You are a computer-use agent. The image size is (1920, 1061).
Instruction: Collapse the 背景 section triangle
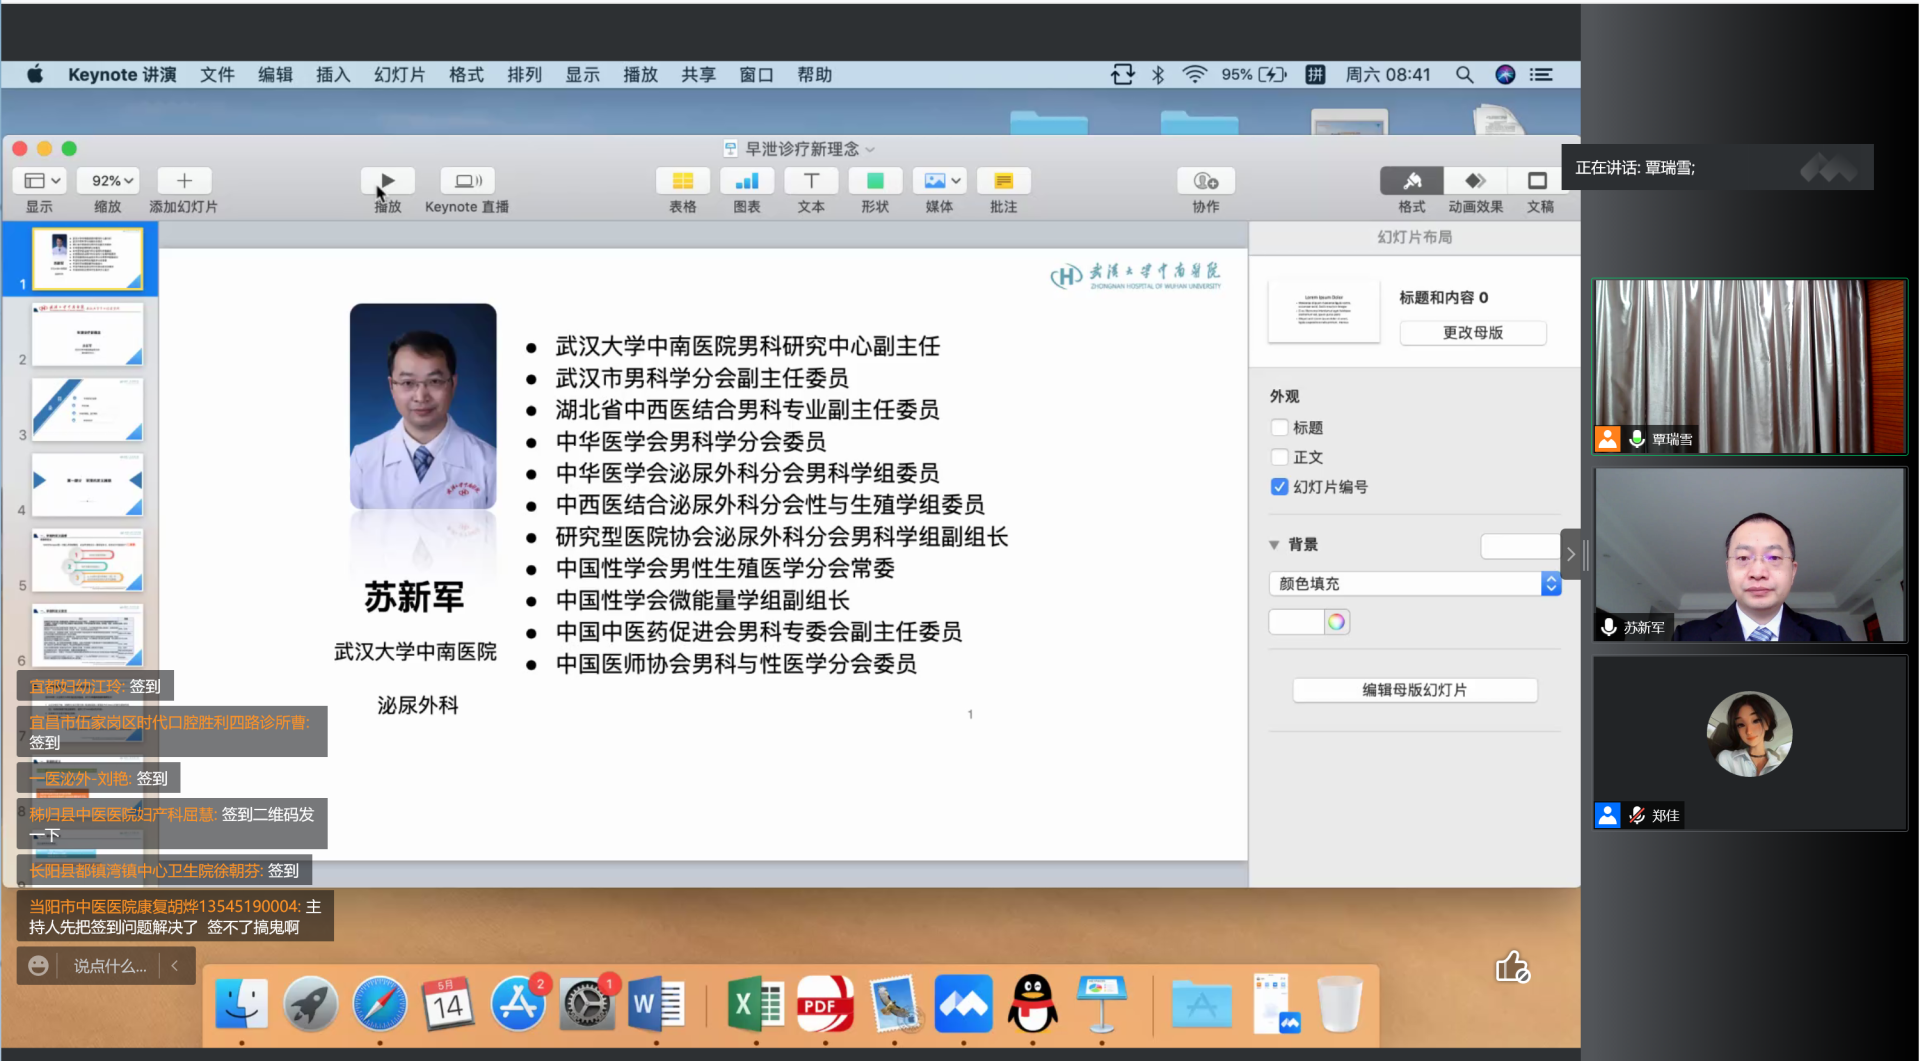click(1274, 545)
